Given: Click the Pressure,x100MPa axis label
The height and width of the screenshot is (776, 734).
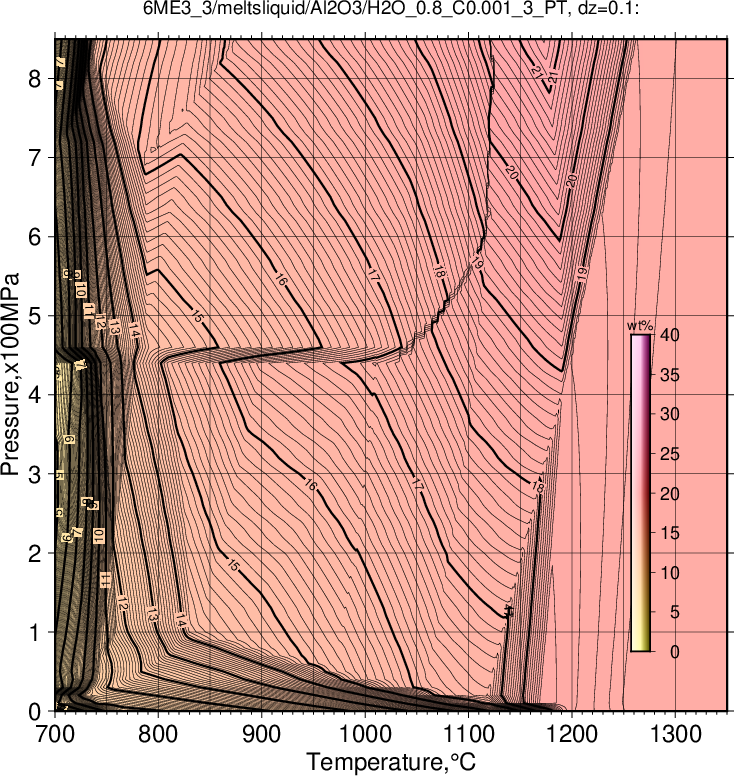Looking at the screenshot, I should 10,374.
